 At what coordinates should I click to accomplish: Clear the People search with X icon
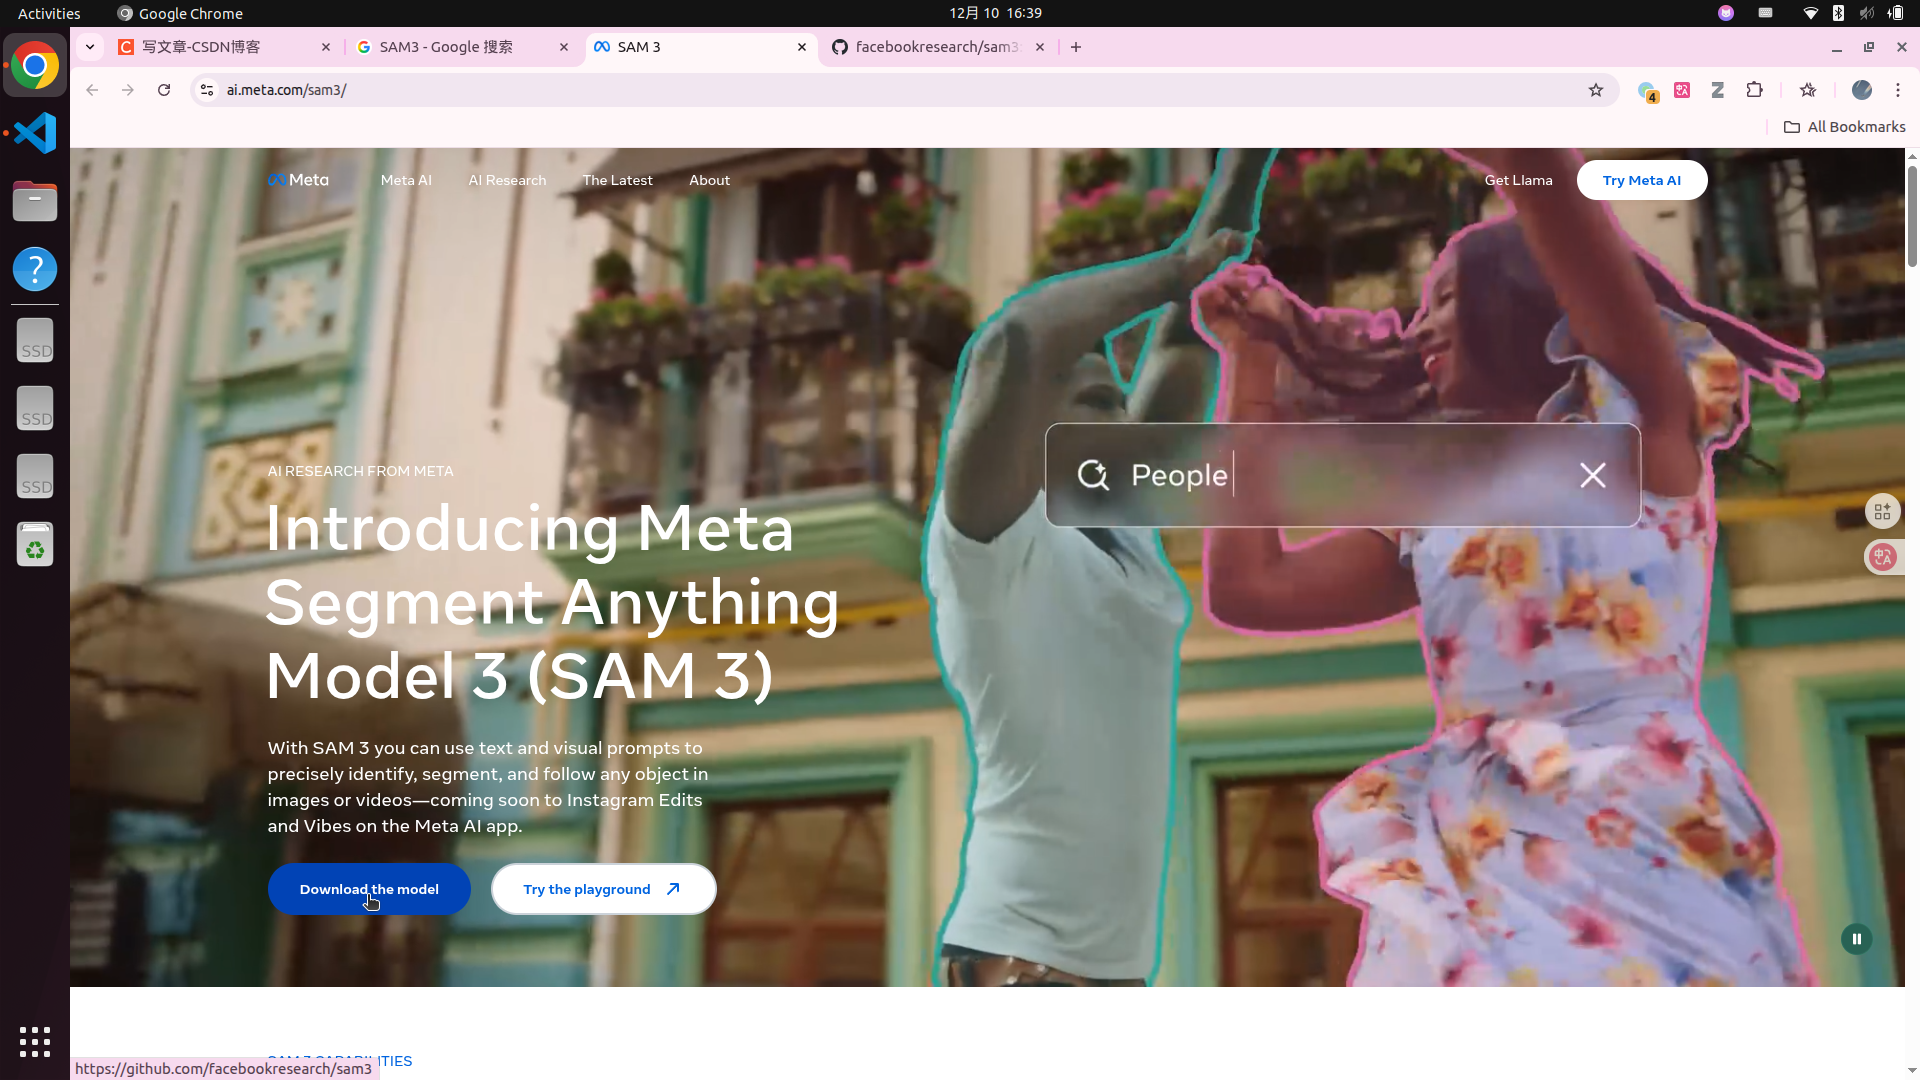pos(1592,475)
